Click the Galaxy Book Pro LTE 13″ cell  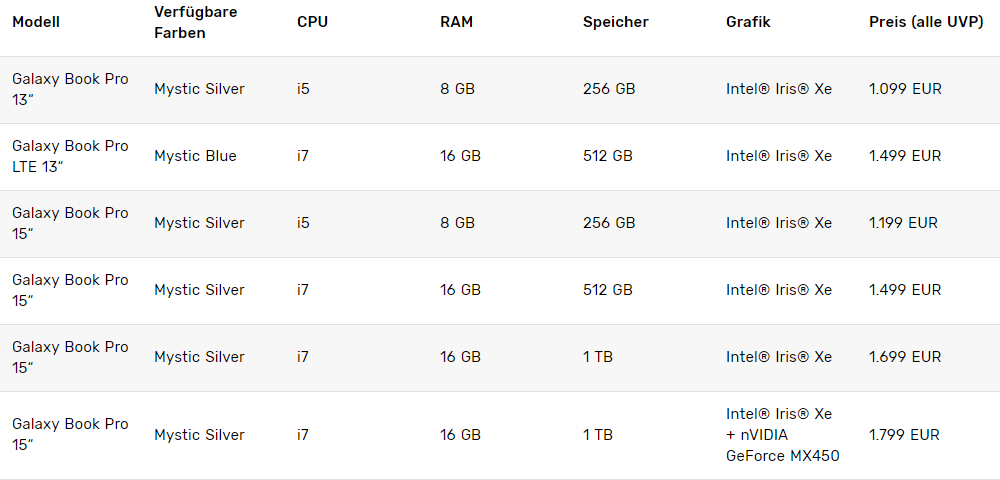[70, 156]
